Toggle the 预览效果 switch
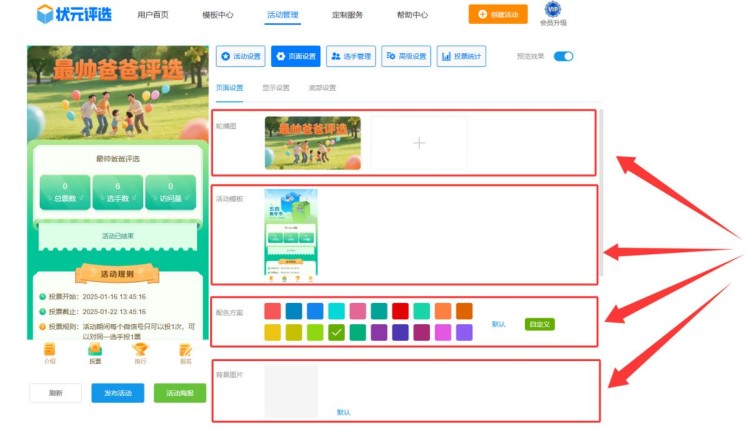750x428 pixels. [564, 57]
